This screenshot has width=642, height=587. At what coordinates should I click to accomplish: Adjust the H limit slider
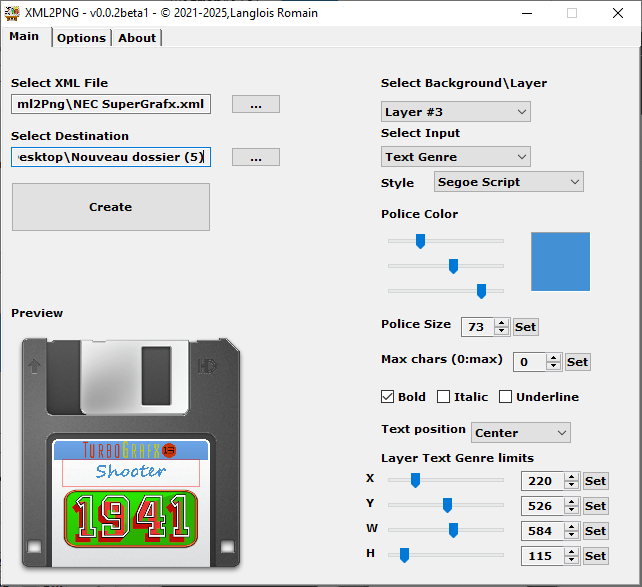click(405, 555)
